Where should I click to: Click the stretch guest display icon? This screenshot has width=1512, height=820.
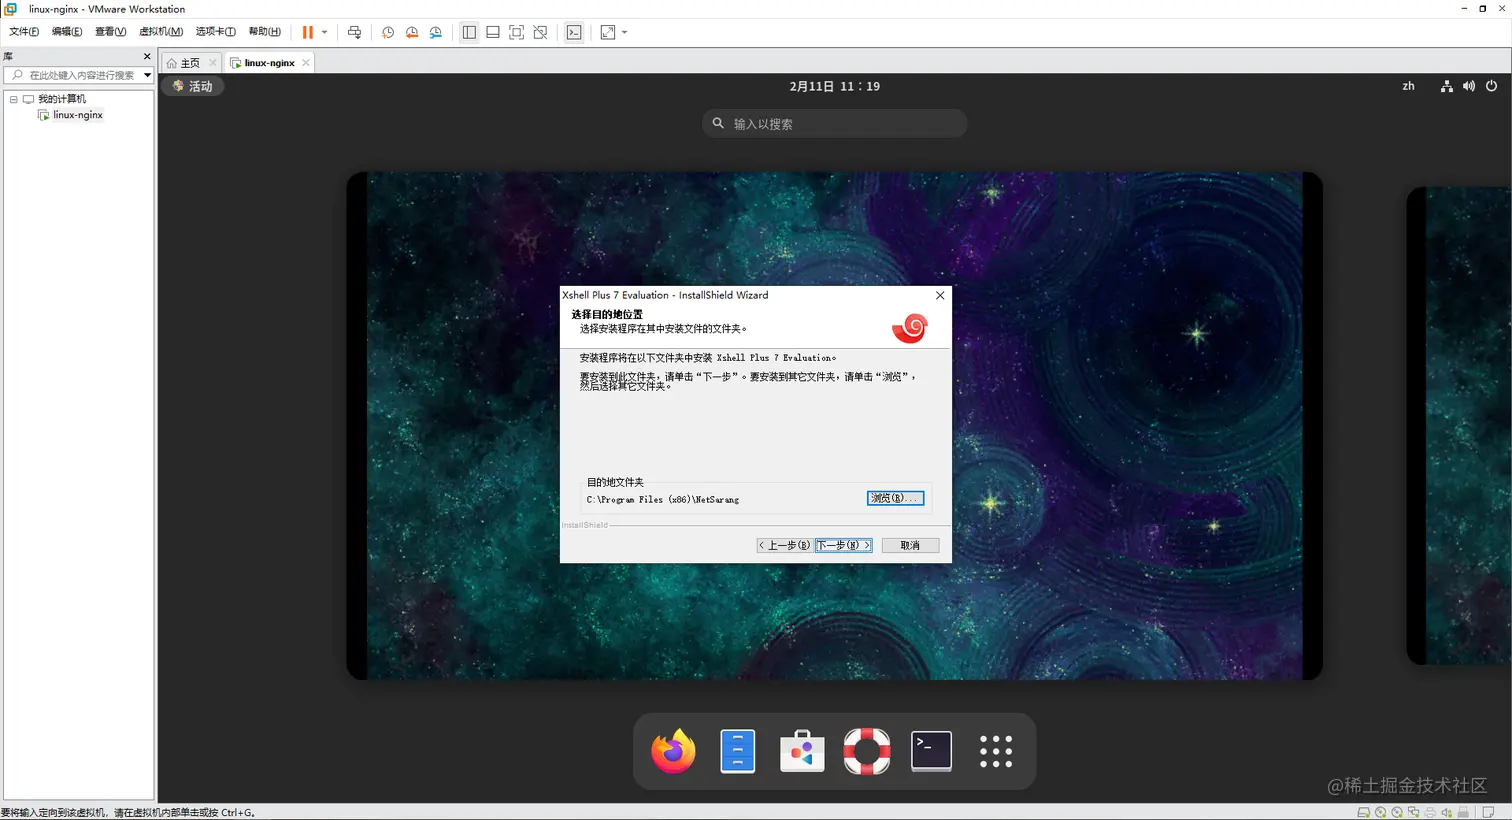click(x=608, y=32)
